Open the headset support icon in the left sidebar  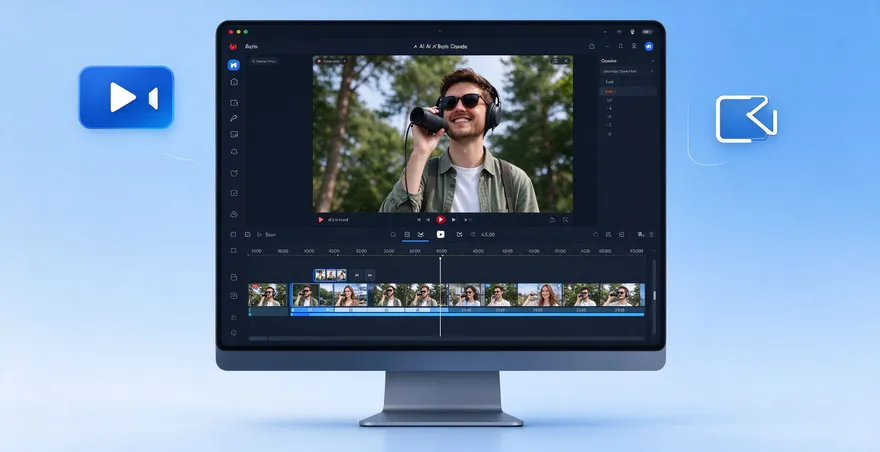(233, 152)
